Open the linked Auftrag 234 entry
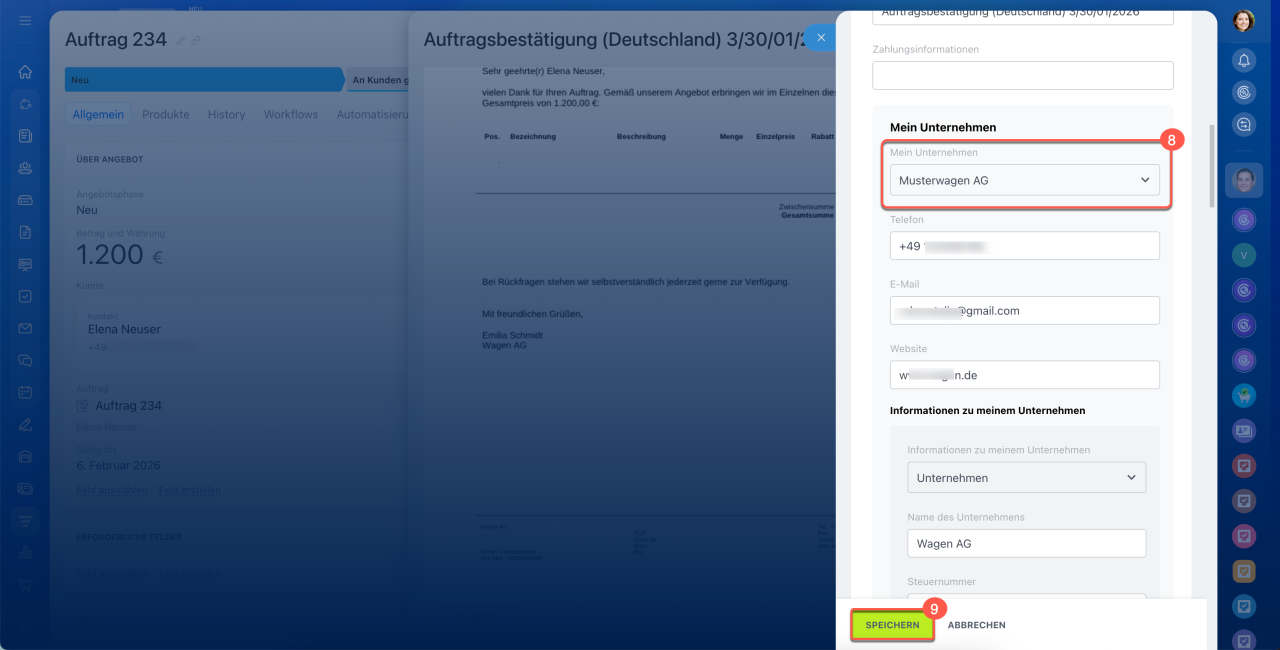Viewport: 1280px width, 650px height. point(128,405)
